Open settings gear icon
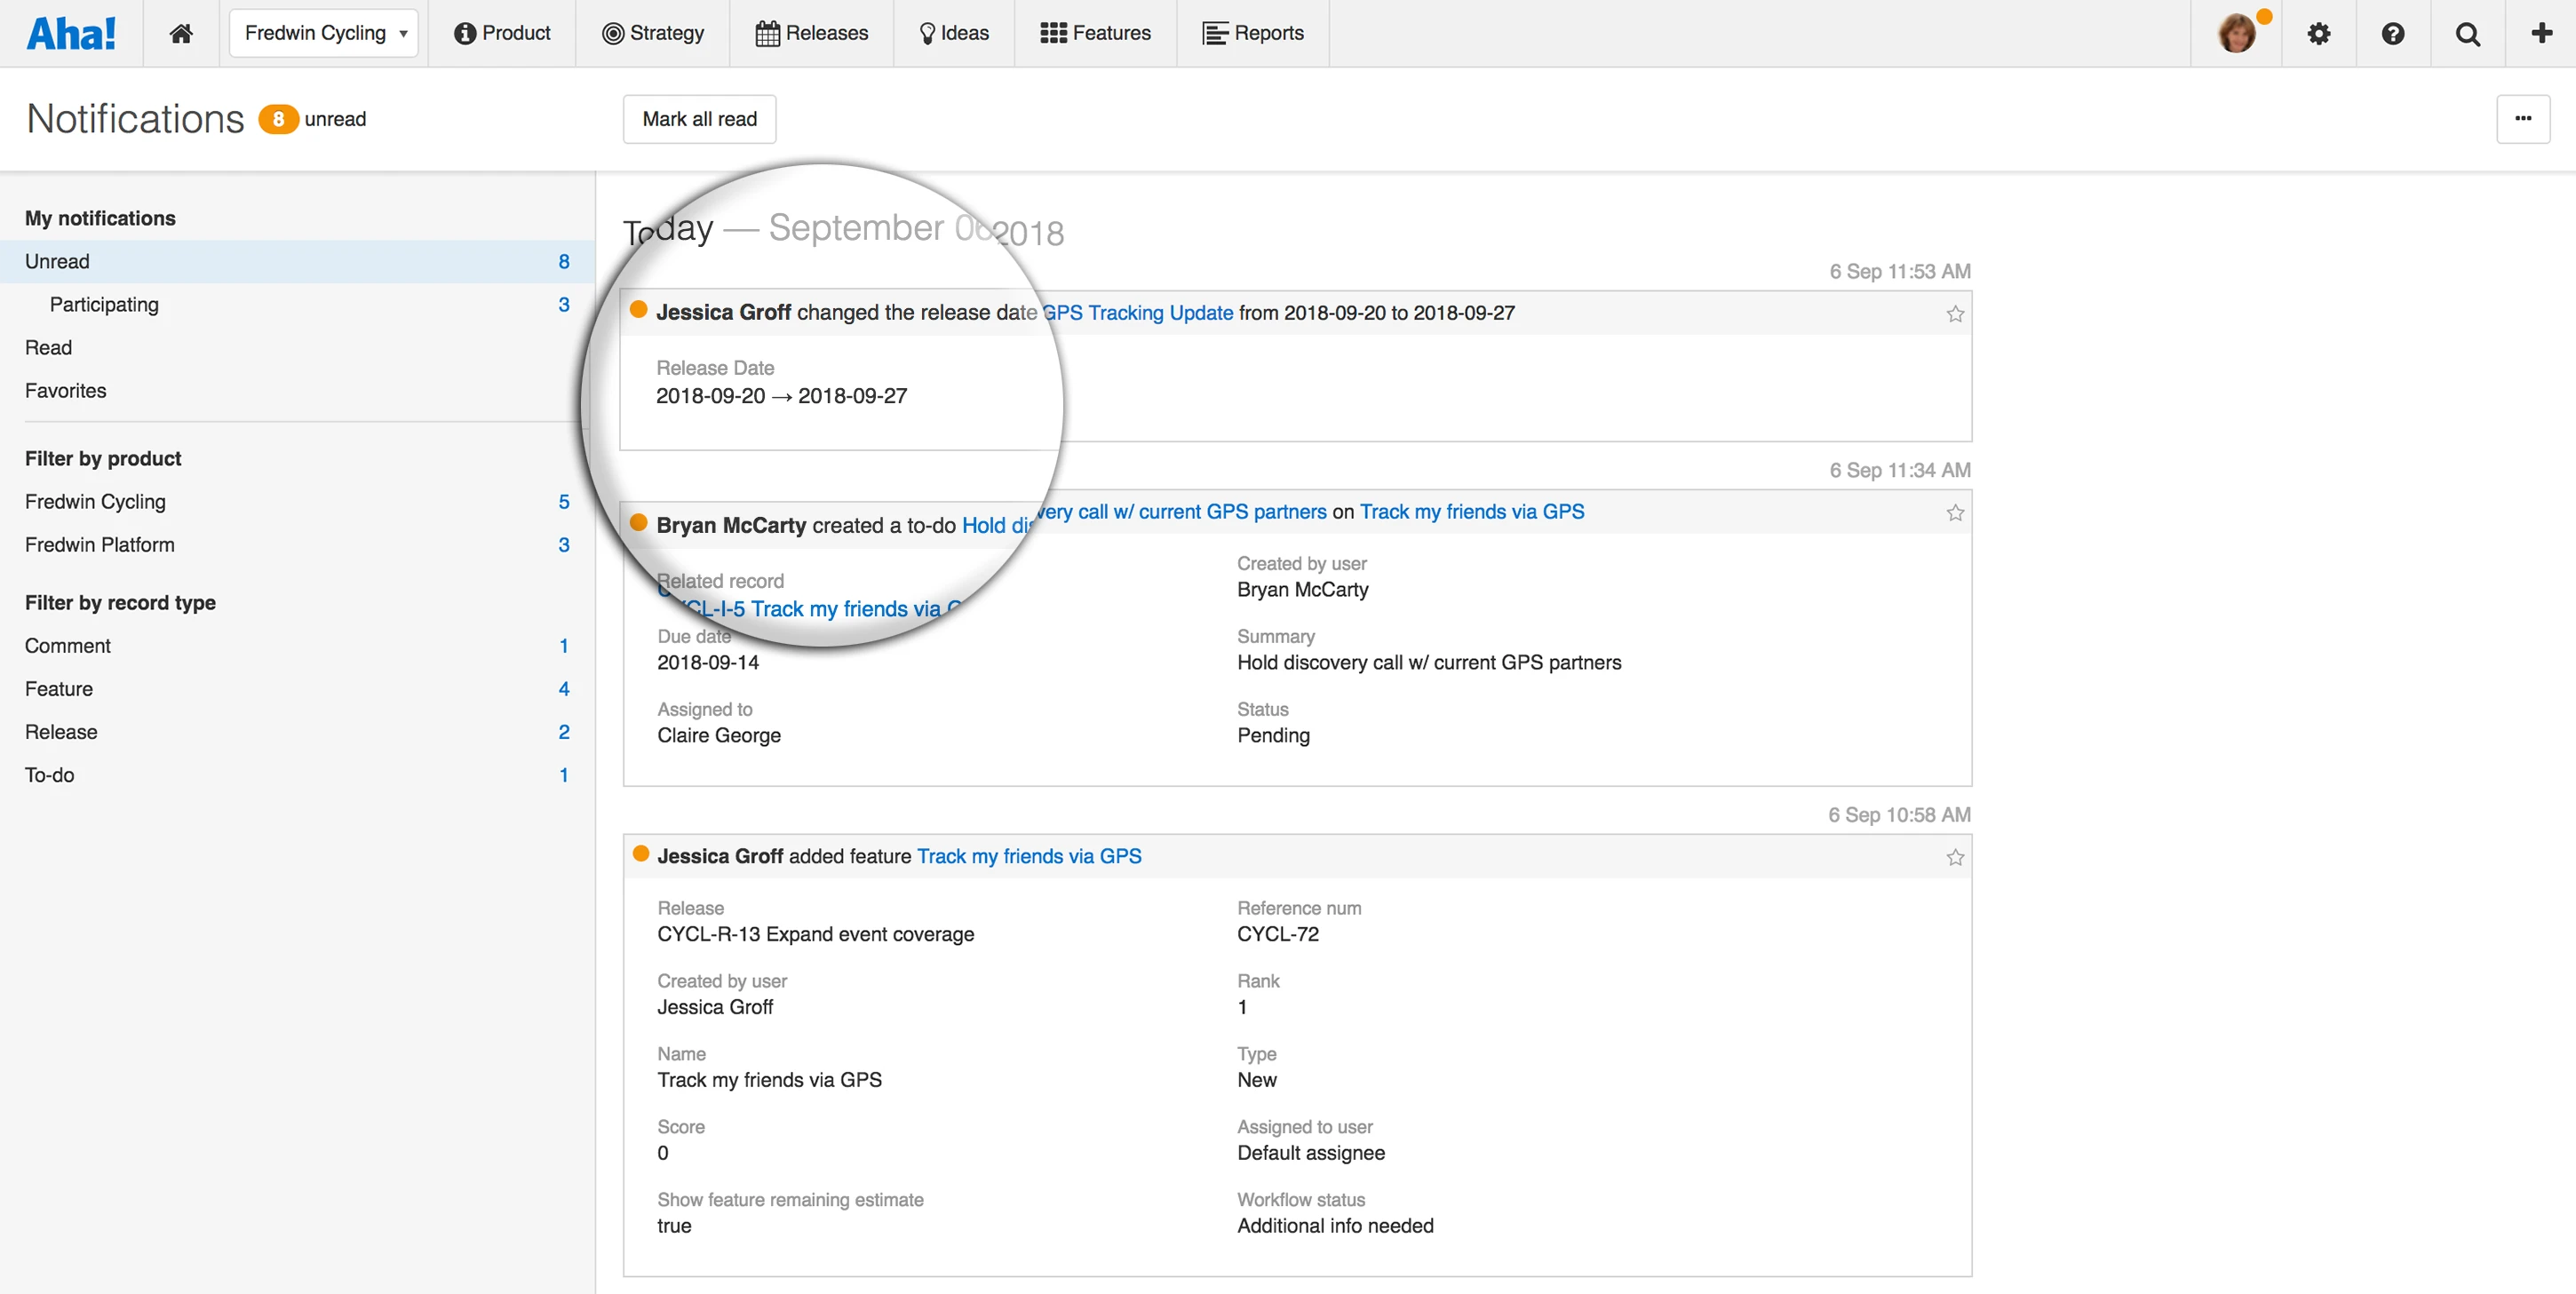2576x1294 pixels. pyautogui.click(x=2318, y=33)
